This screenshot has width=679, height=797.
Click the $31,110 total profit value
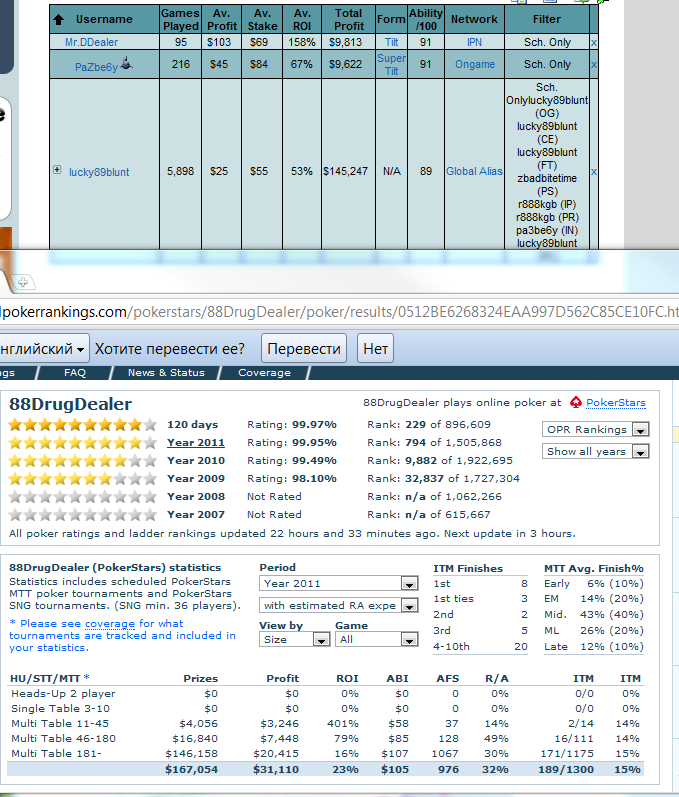(276, 770)
